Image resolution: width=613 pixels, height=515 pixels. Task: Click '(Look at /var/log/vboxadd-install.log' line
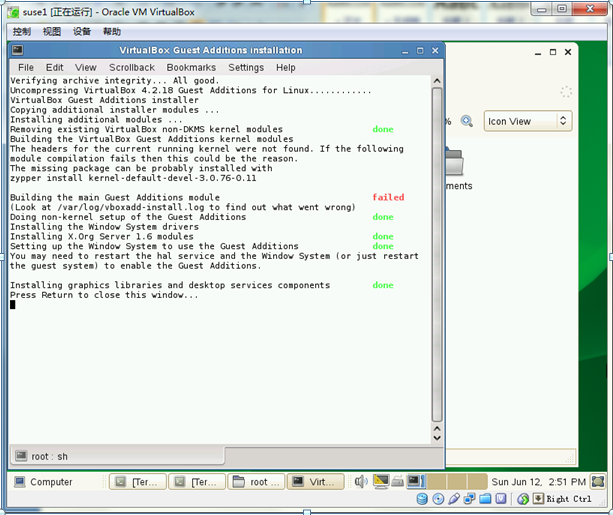(x=183, y=207)
